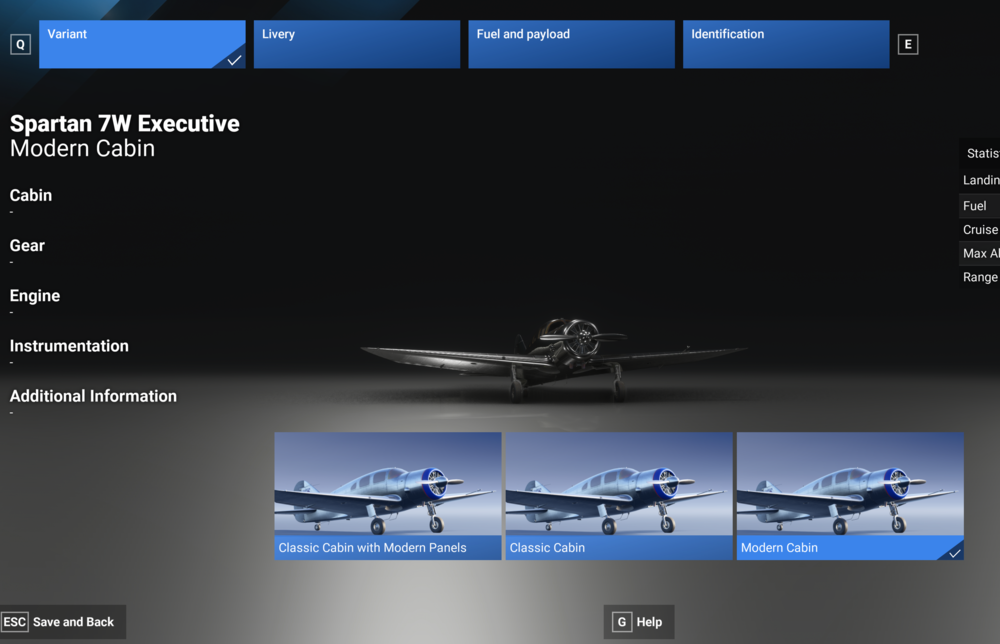Viewport: 1000px width, 644px height.
Task: Click the checkmark on the Variant tab
Action: (234, 60)
